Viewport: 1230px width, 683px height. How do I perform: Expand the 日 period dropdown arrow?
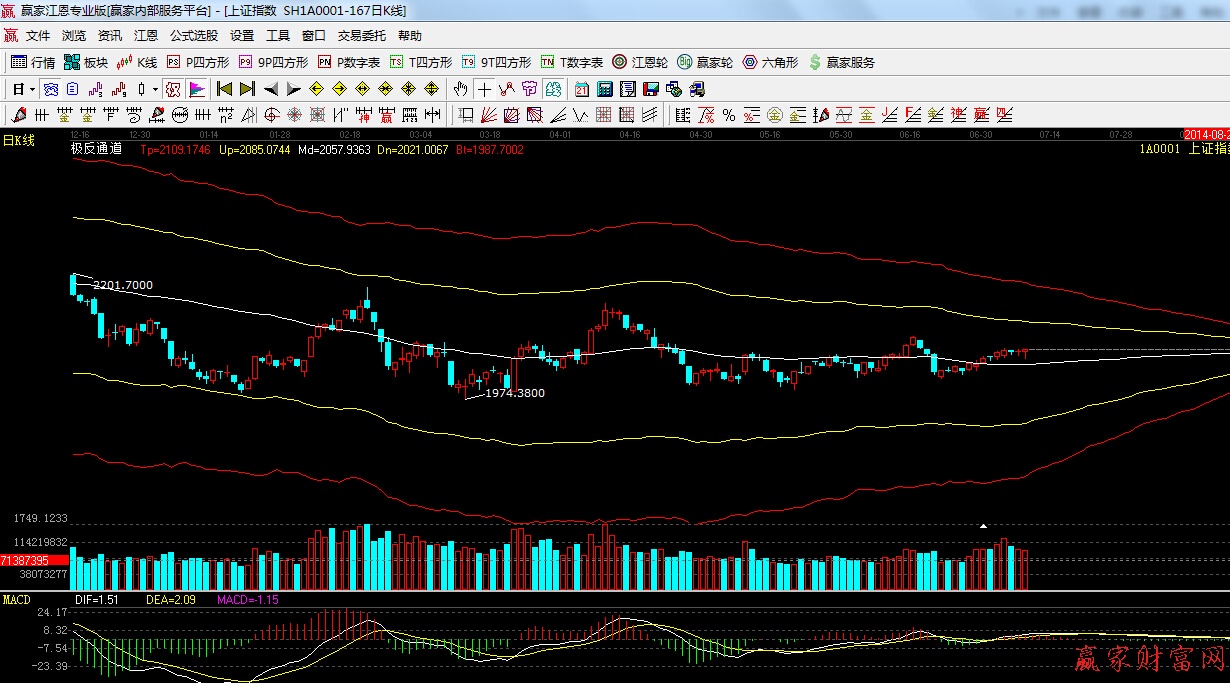pyautogui.click(x=32, y=89)
